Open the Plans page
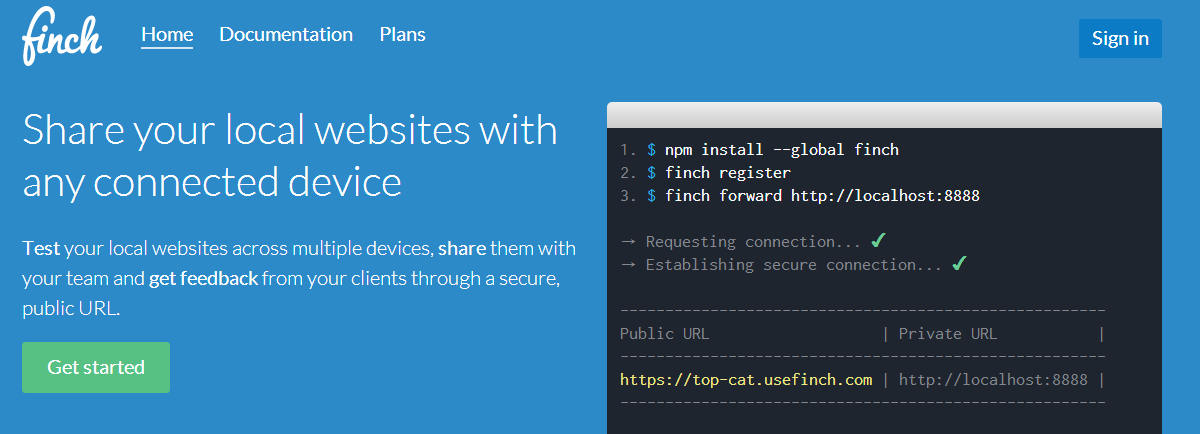This screenshot has height=434, width=1200. [x=402, y=34]
